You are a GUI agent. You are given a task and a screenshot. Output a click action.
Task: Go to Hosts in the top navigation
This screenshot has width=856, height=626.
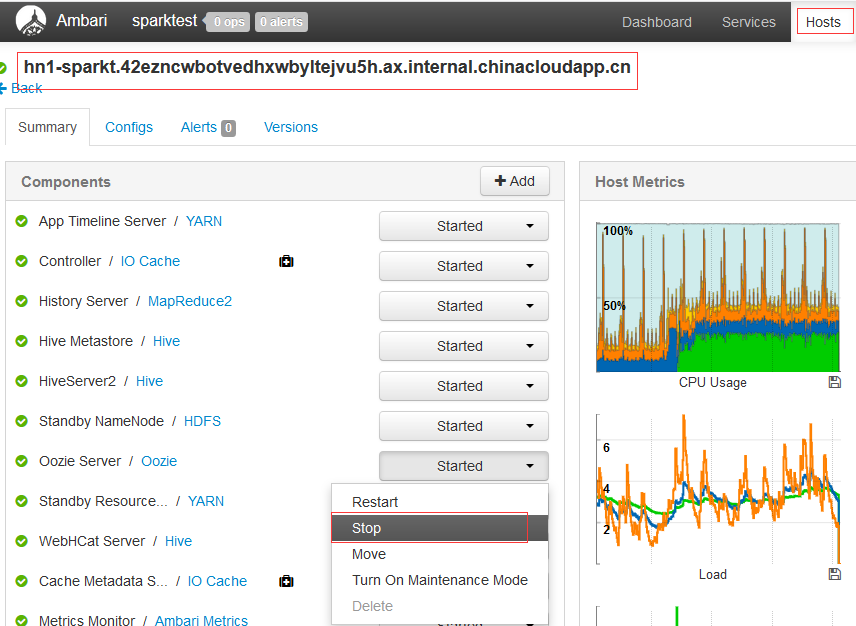point(823,22)
